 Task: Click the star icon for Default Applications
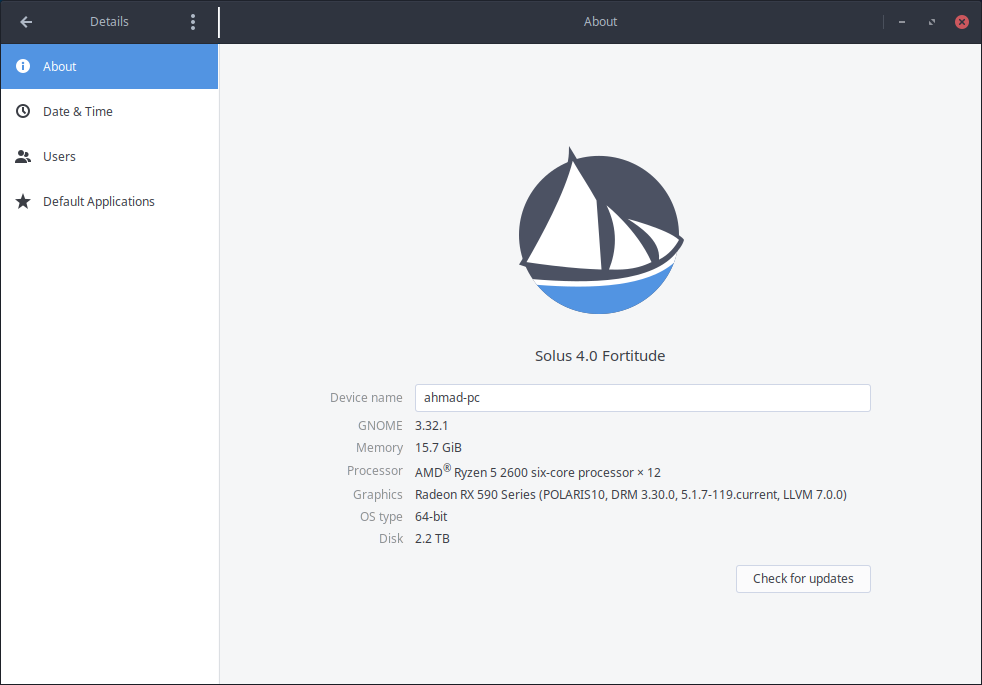click(x=23, y=202)
